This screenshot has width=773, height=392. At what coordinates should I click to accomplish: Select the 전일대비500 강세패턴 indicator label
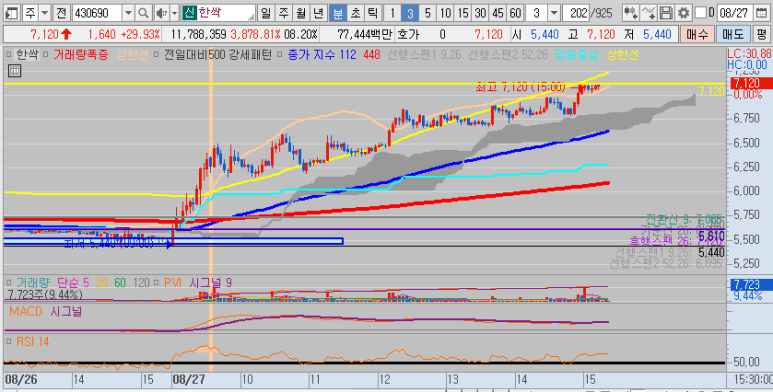[x=217, y=55]
